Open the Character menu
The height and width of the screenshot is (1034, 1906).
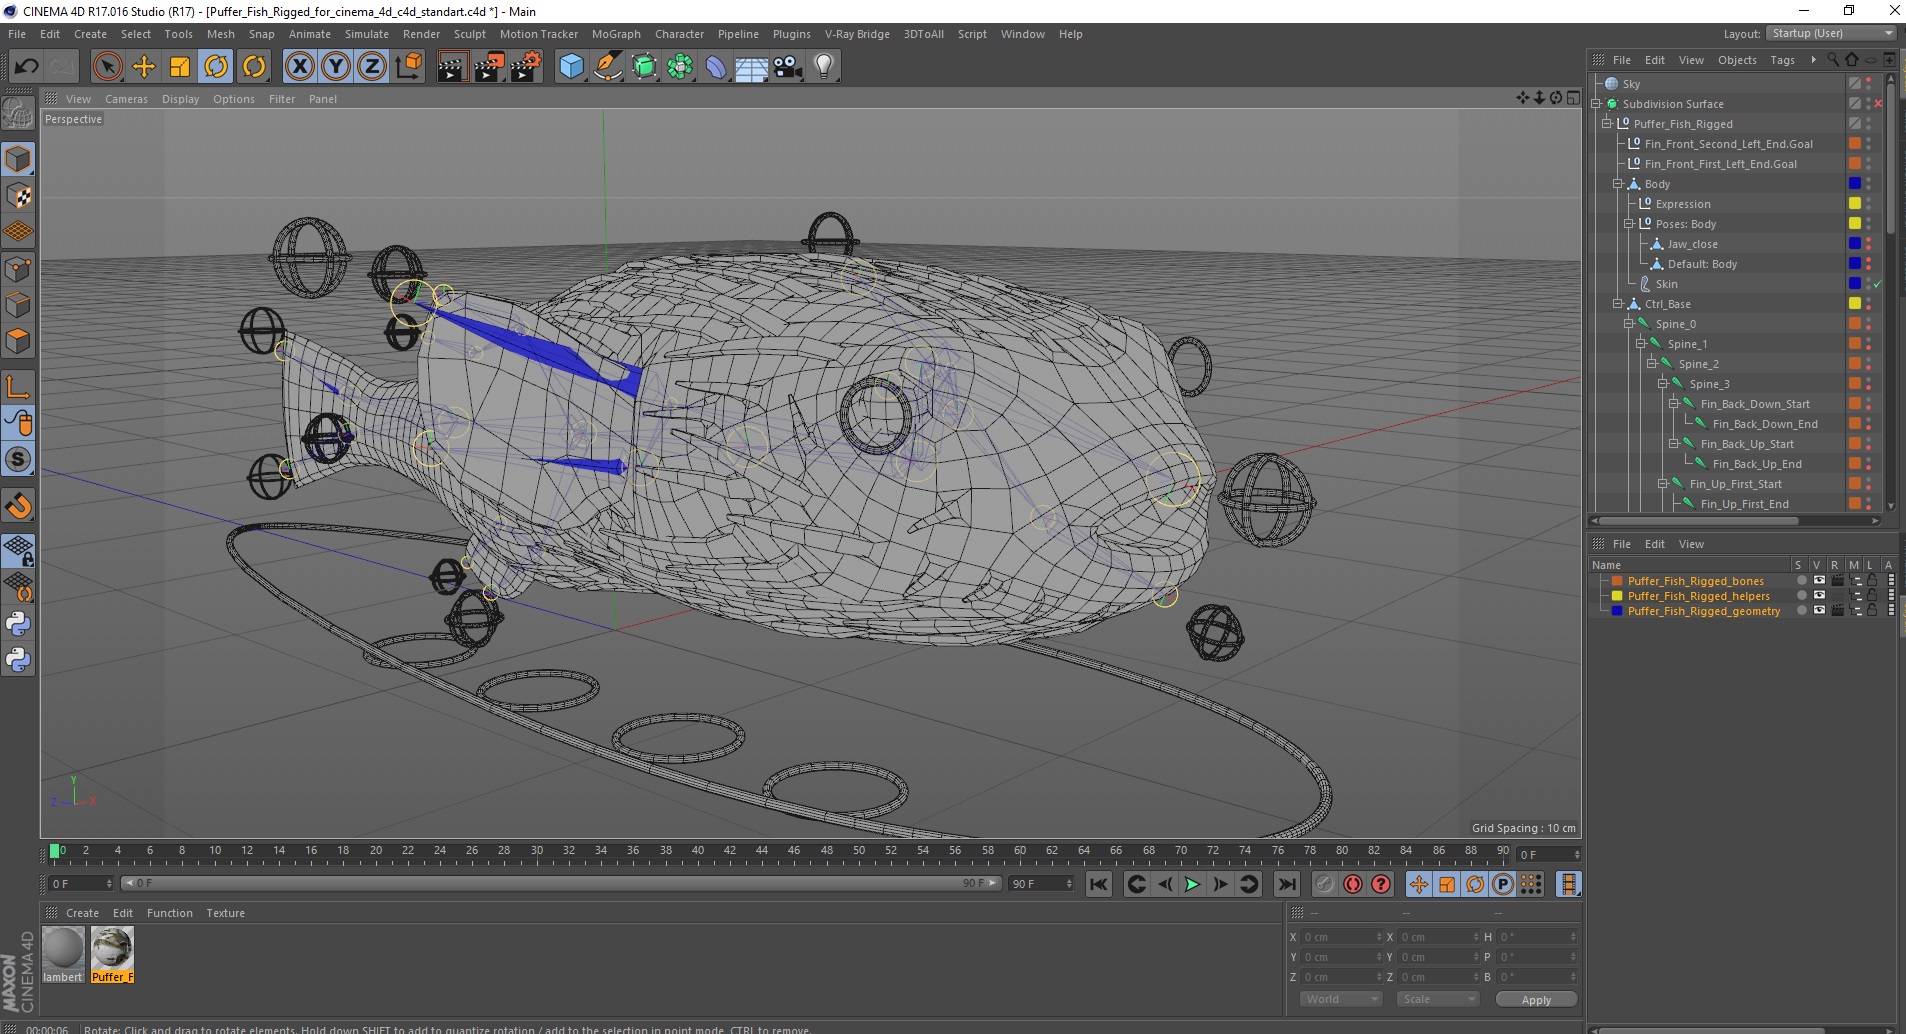[679, 34]
